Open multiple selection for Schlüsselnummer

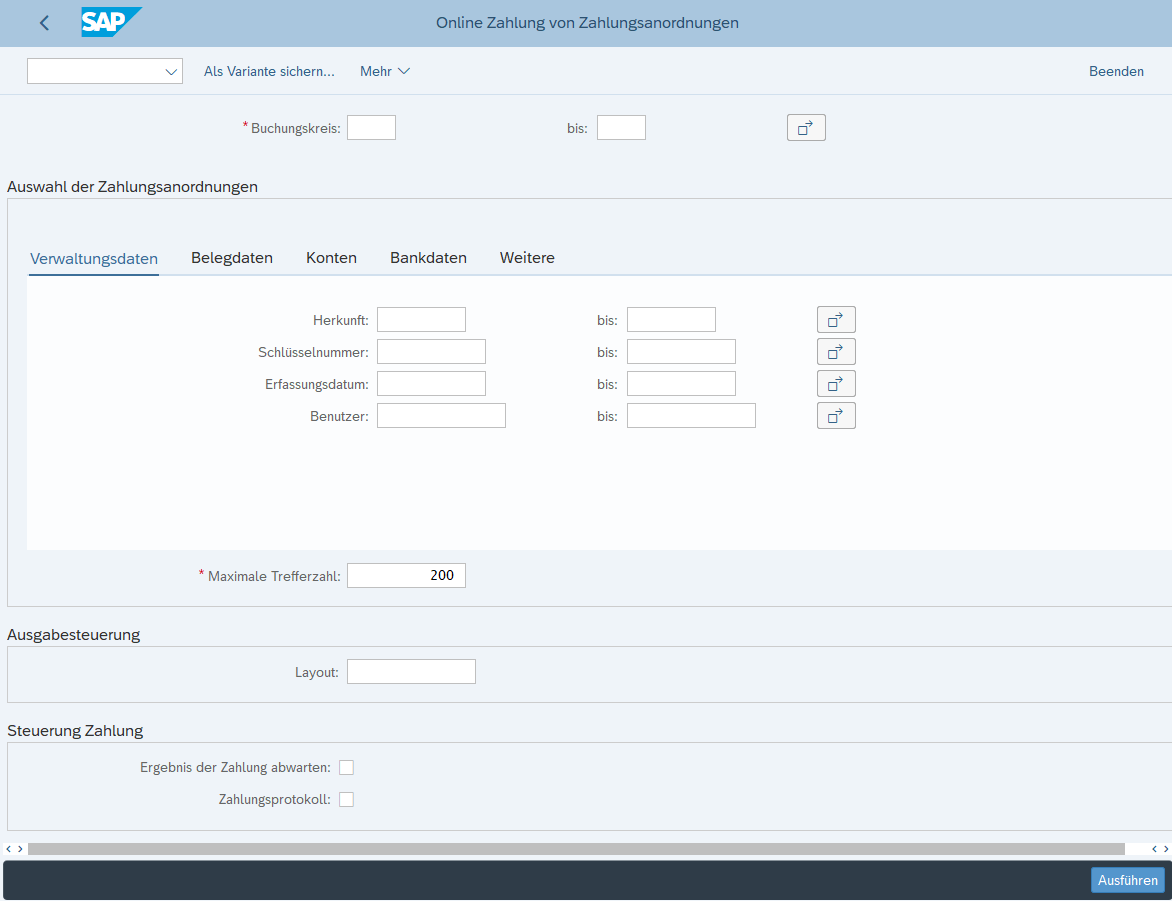(x=836, y=352)
